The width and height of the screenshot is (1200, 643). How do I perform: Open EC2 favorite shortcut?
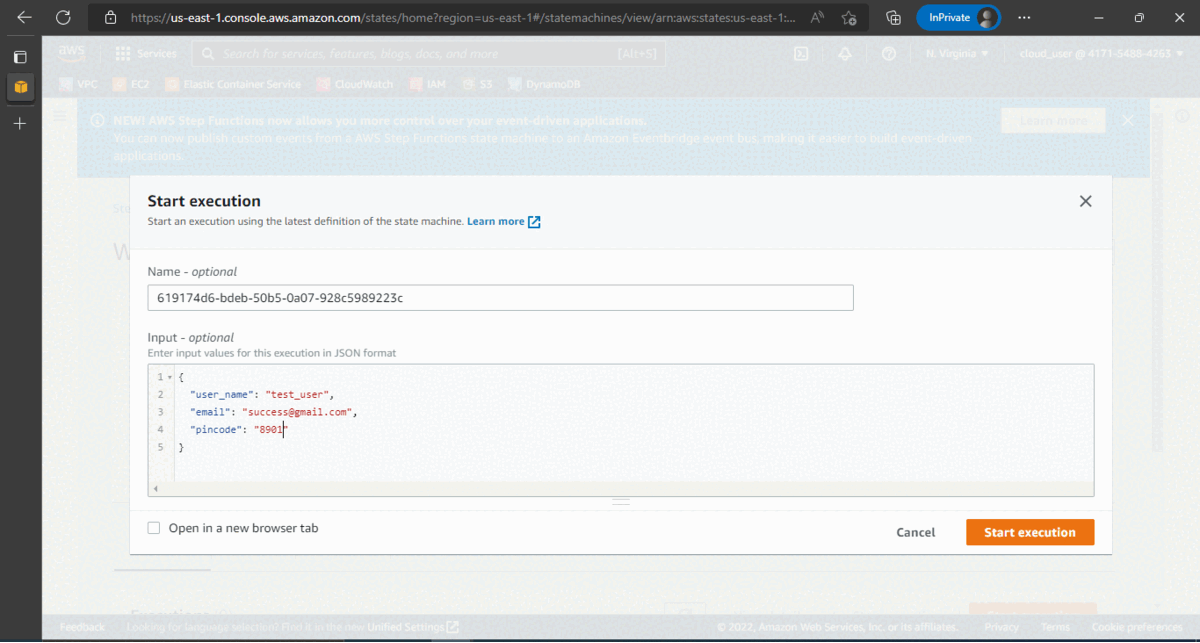(131, 85)
